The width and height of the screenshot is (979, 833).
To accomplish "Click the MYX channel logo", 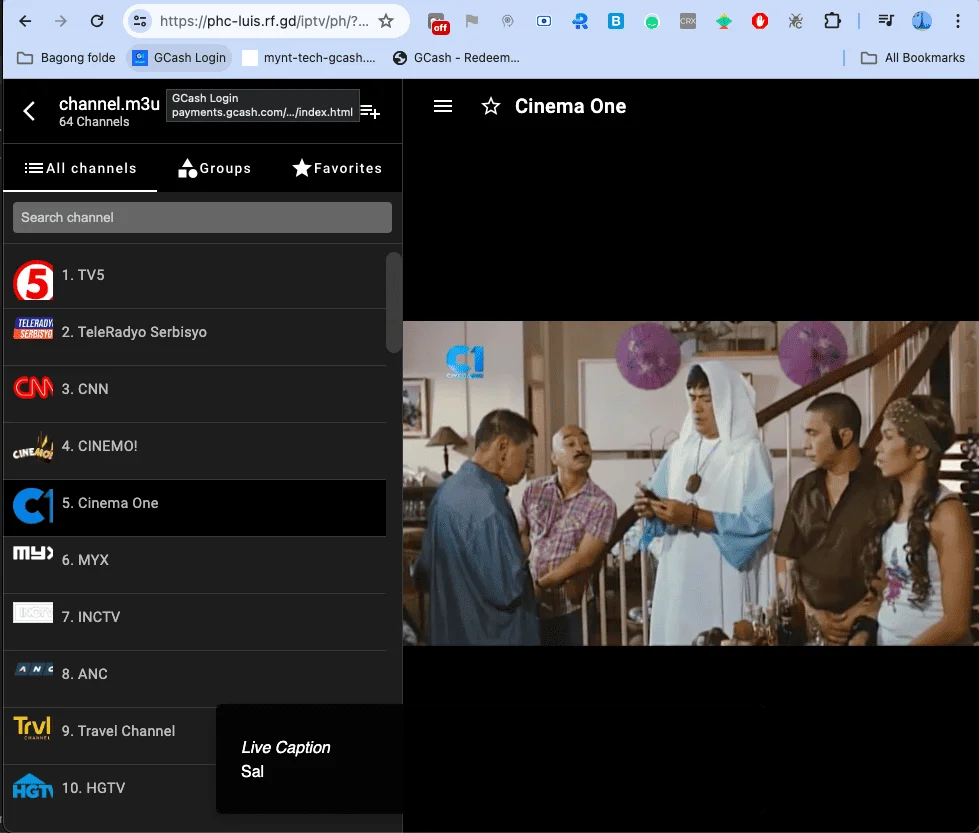I will pos(33,553).
